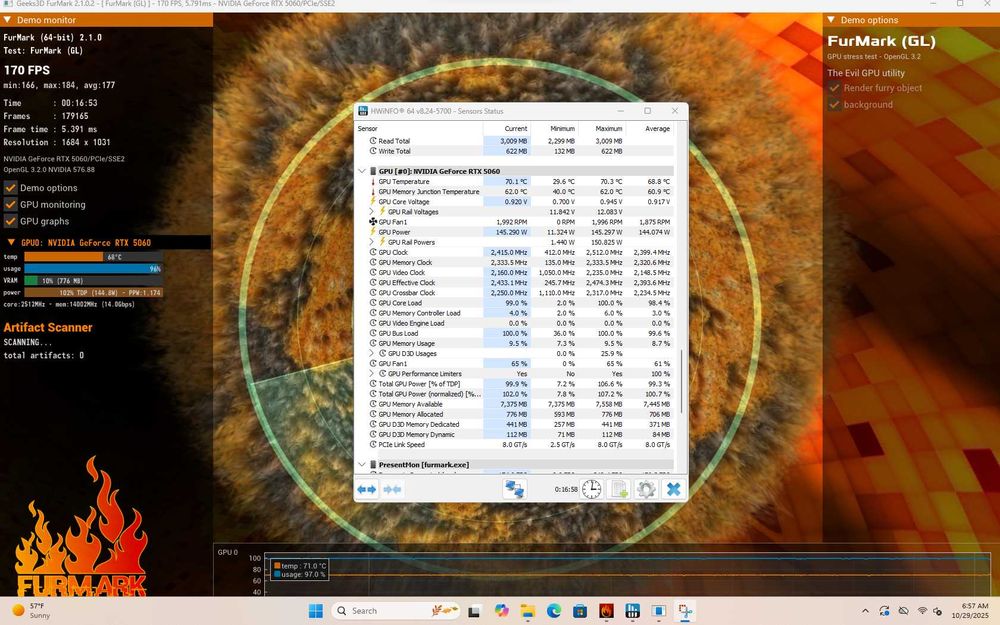The width and height of the screenshot is (1000, 625).
Task: Open Wi-Fi network tray icon
Action: coord(922,611)
